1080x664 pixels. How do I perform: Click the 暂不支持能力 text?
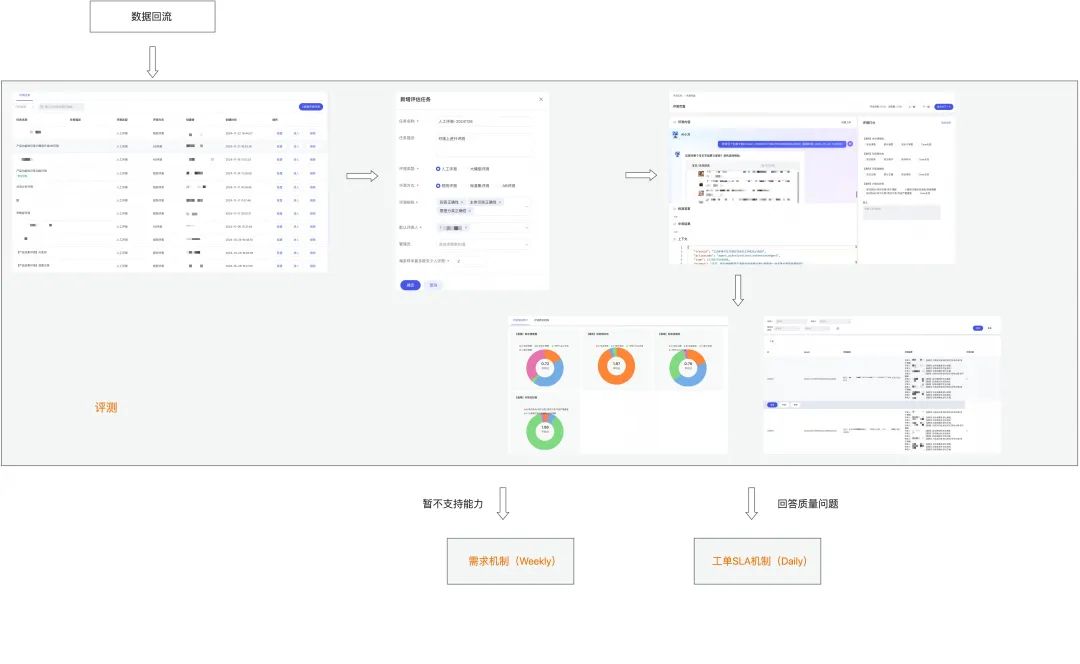click(x=453, y=504)
